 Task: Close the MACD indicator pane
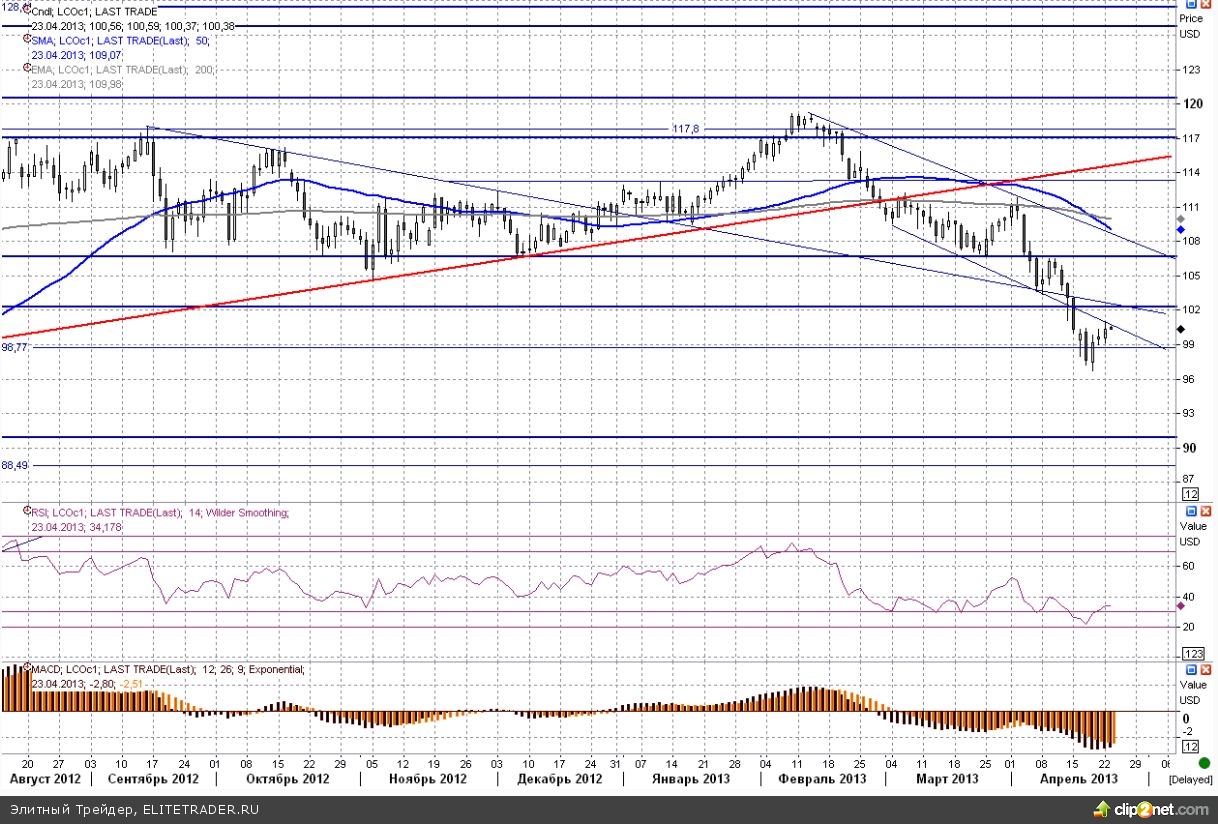[x=1205, y=668]
